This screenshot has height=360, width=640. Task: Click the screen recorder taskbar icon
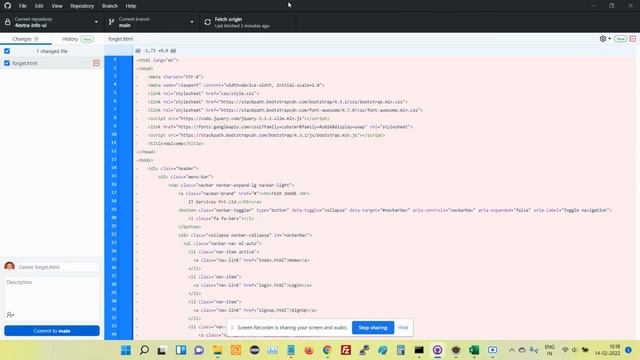493,350
